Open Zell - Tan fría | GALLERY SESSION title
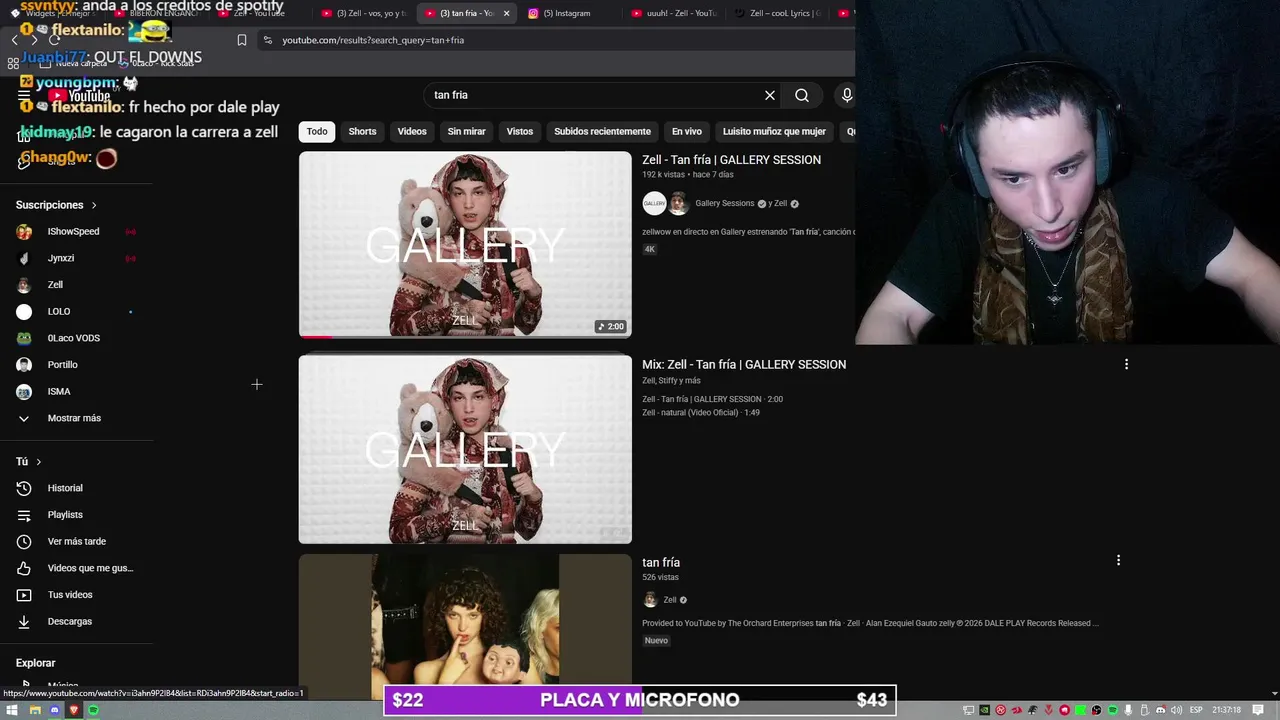1280x720 pixels. 731,160
